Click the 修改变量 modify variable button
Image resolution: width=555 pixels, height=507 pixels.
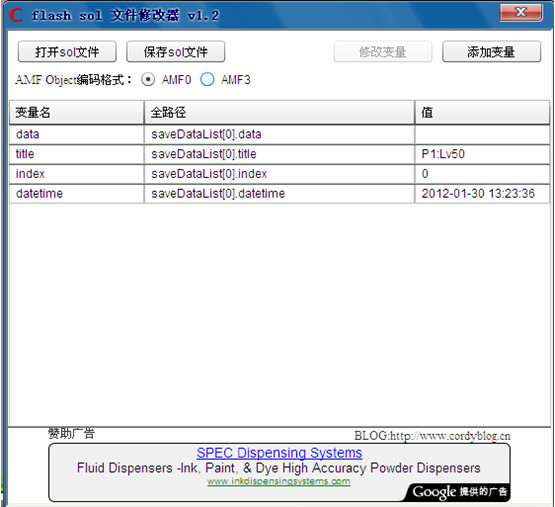coord(383,52)
